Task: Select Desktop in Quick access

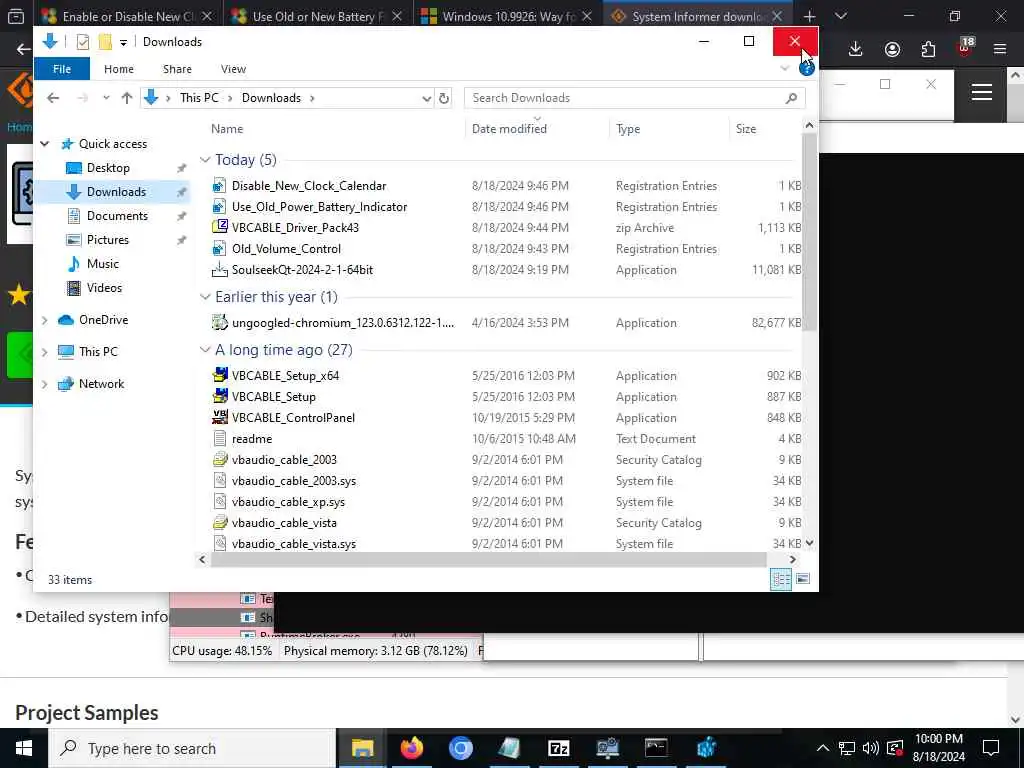Action: point(108,168)
